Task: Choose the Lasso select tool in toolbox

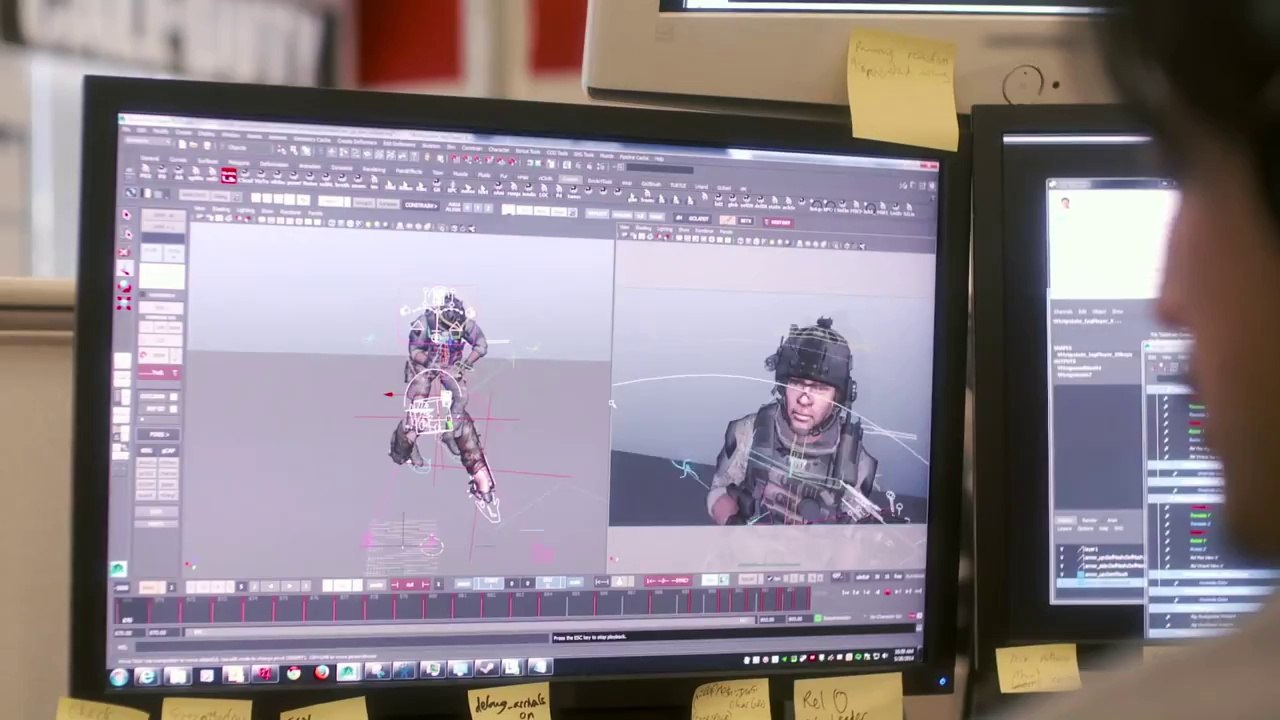Action: coord(126,232)
